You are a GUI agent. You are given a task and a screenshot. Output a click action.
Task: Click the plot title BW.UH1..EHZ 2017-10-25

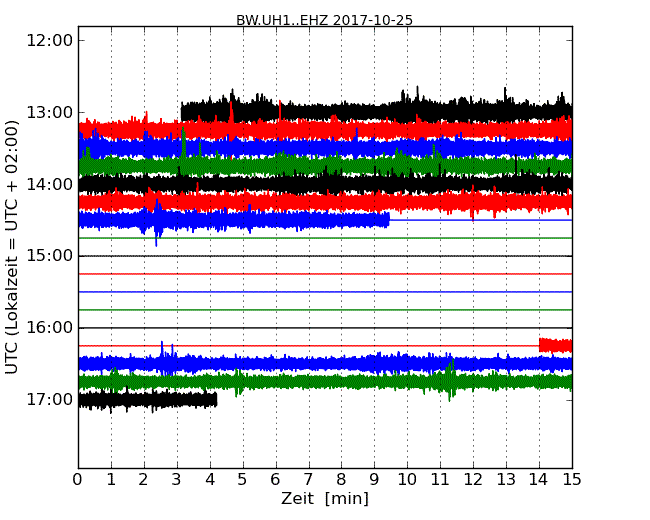click(x=324, y=20)
